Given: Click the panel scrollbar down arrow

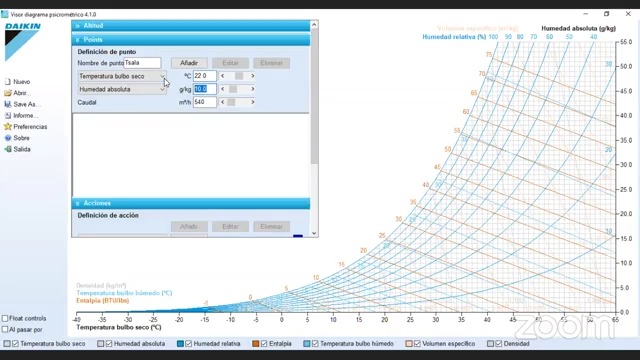Looking at the screenshot, I should click(314, 233).
